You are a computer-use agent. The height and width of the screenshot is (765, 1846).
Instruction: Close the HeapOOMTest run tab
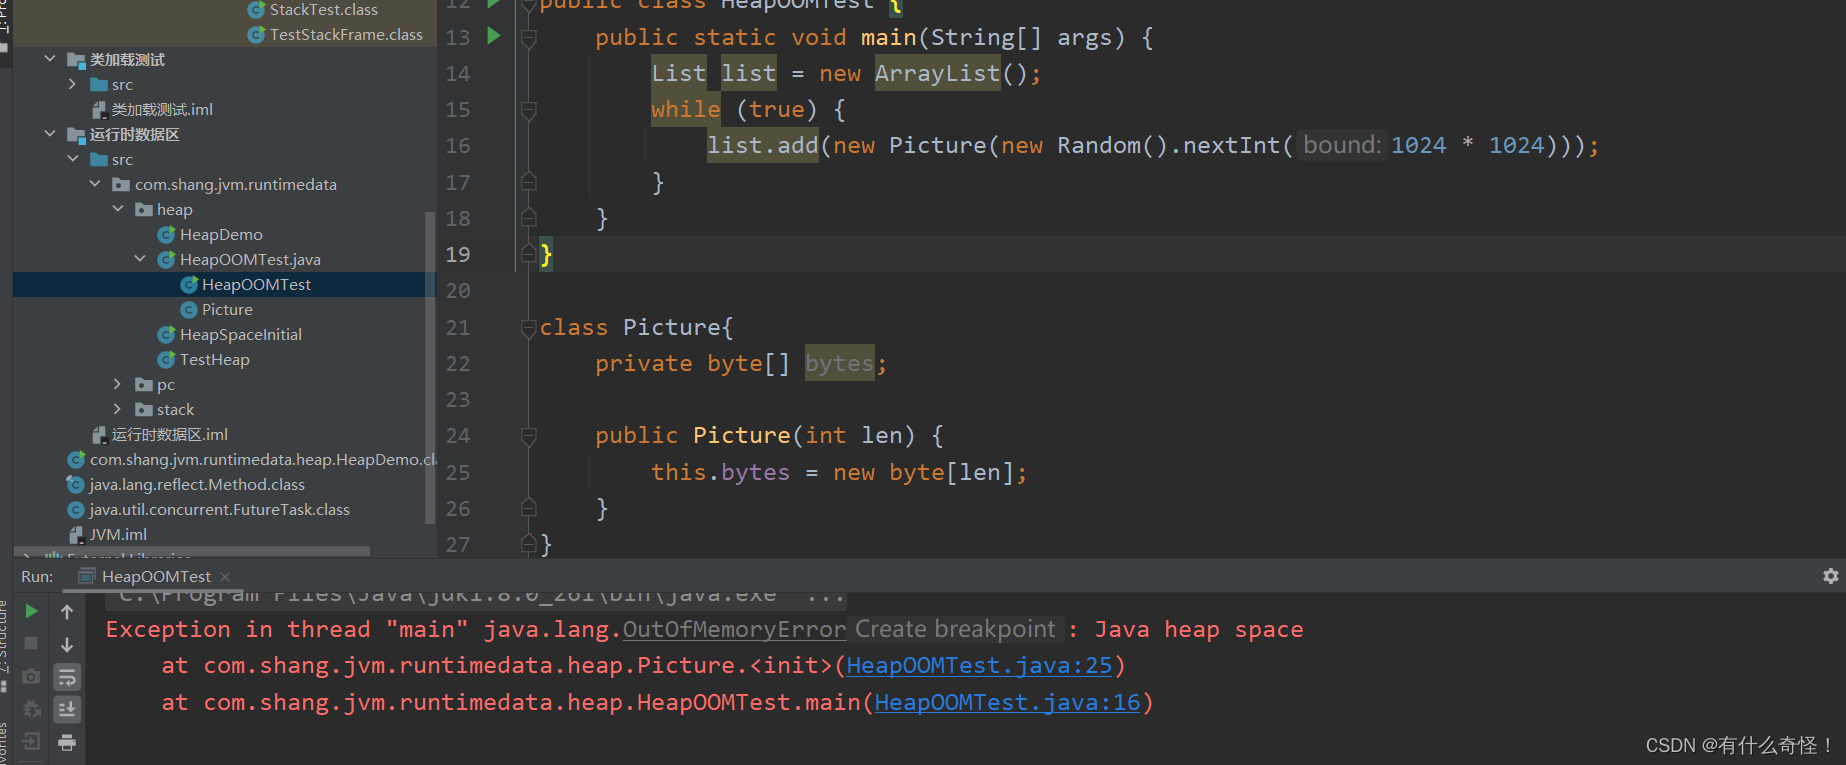click(x=225, y=577)
